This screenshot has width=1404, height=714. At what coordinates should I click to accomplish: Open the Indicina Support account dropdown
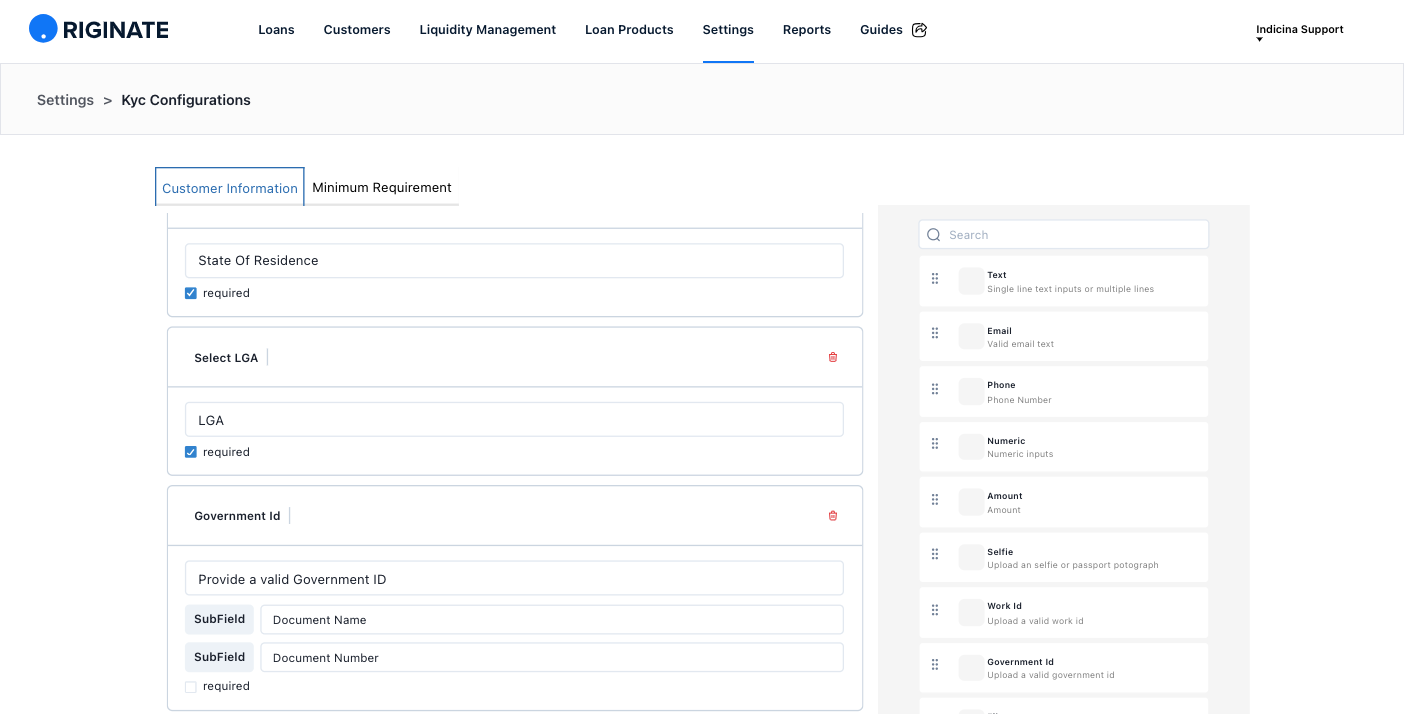pos(1299,31)
